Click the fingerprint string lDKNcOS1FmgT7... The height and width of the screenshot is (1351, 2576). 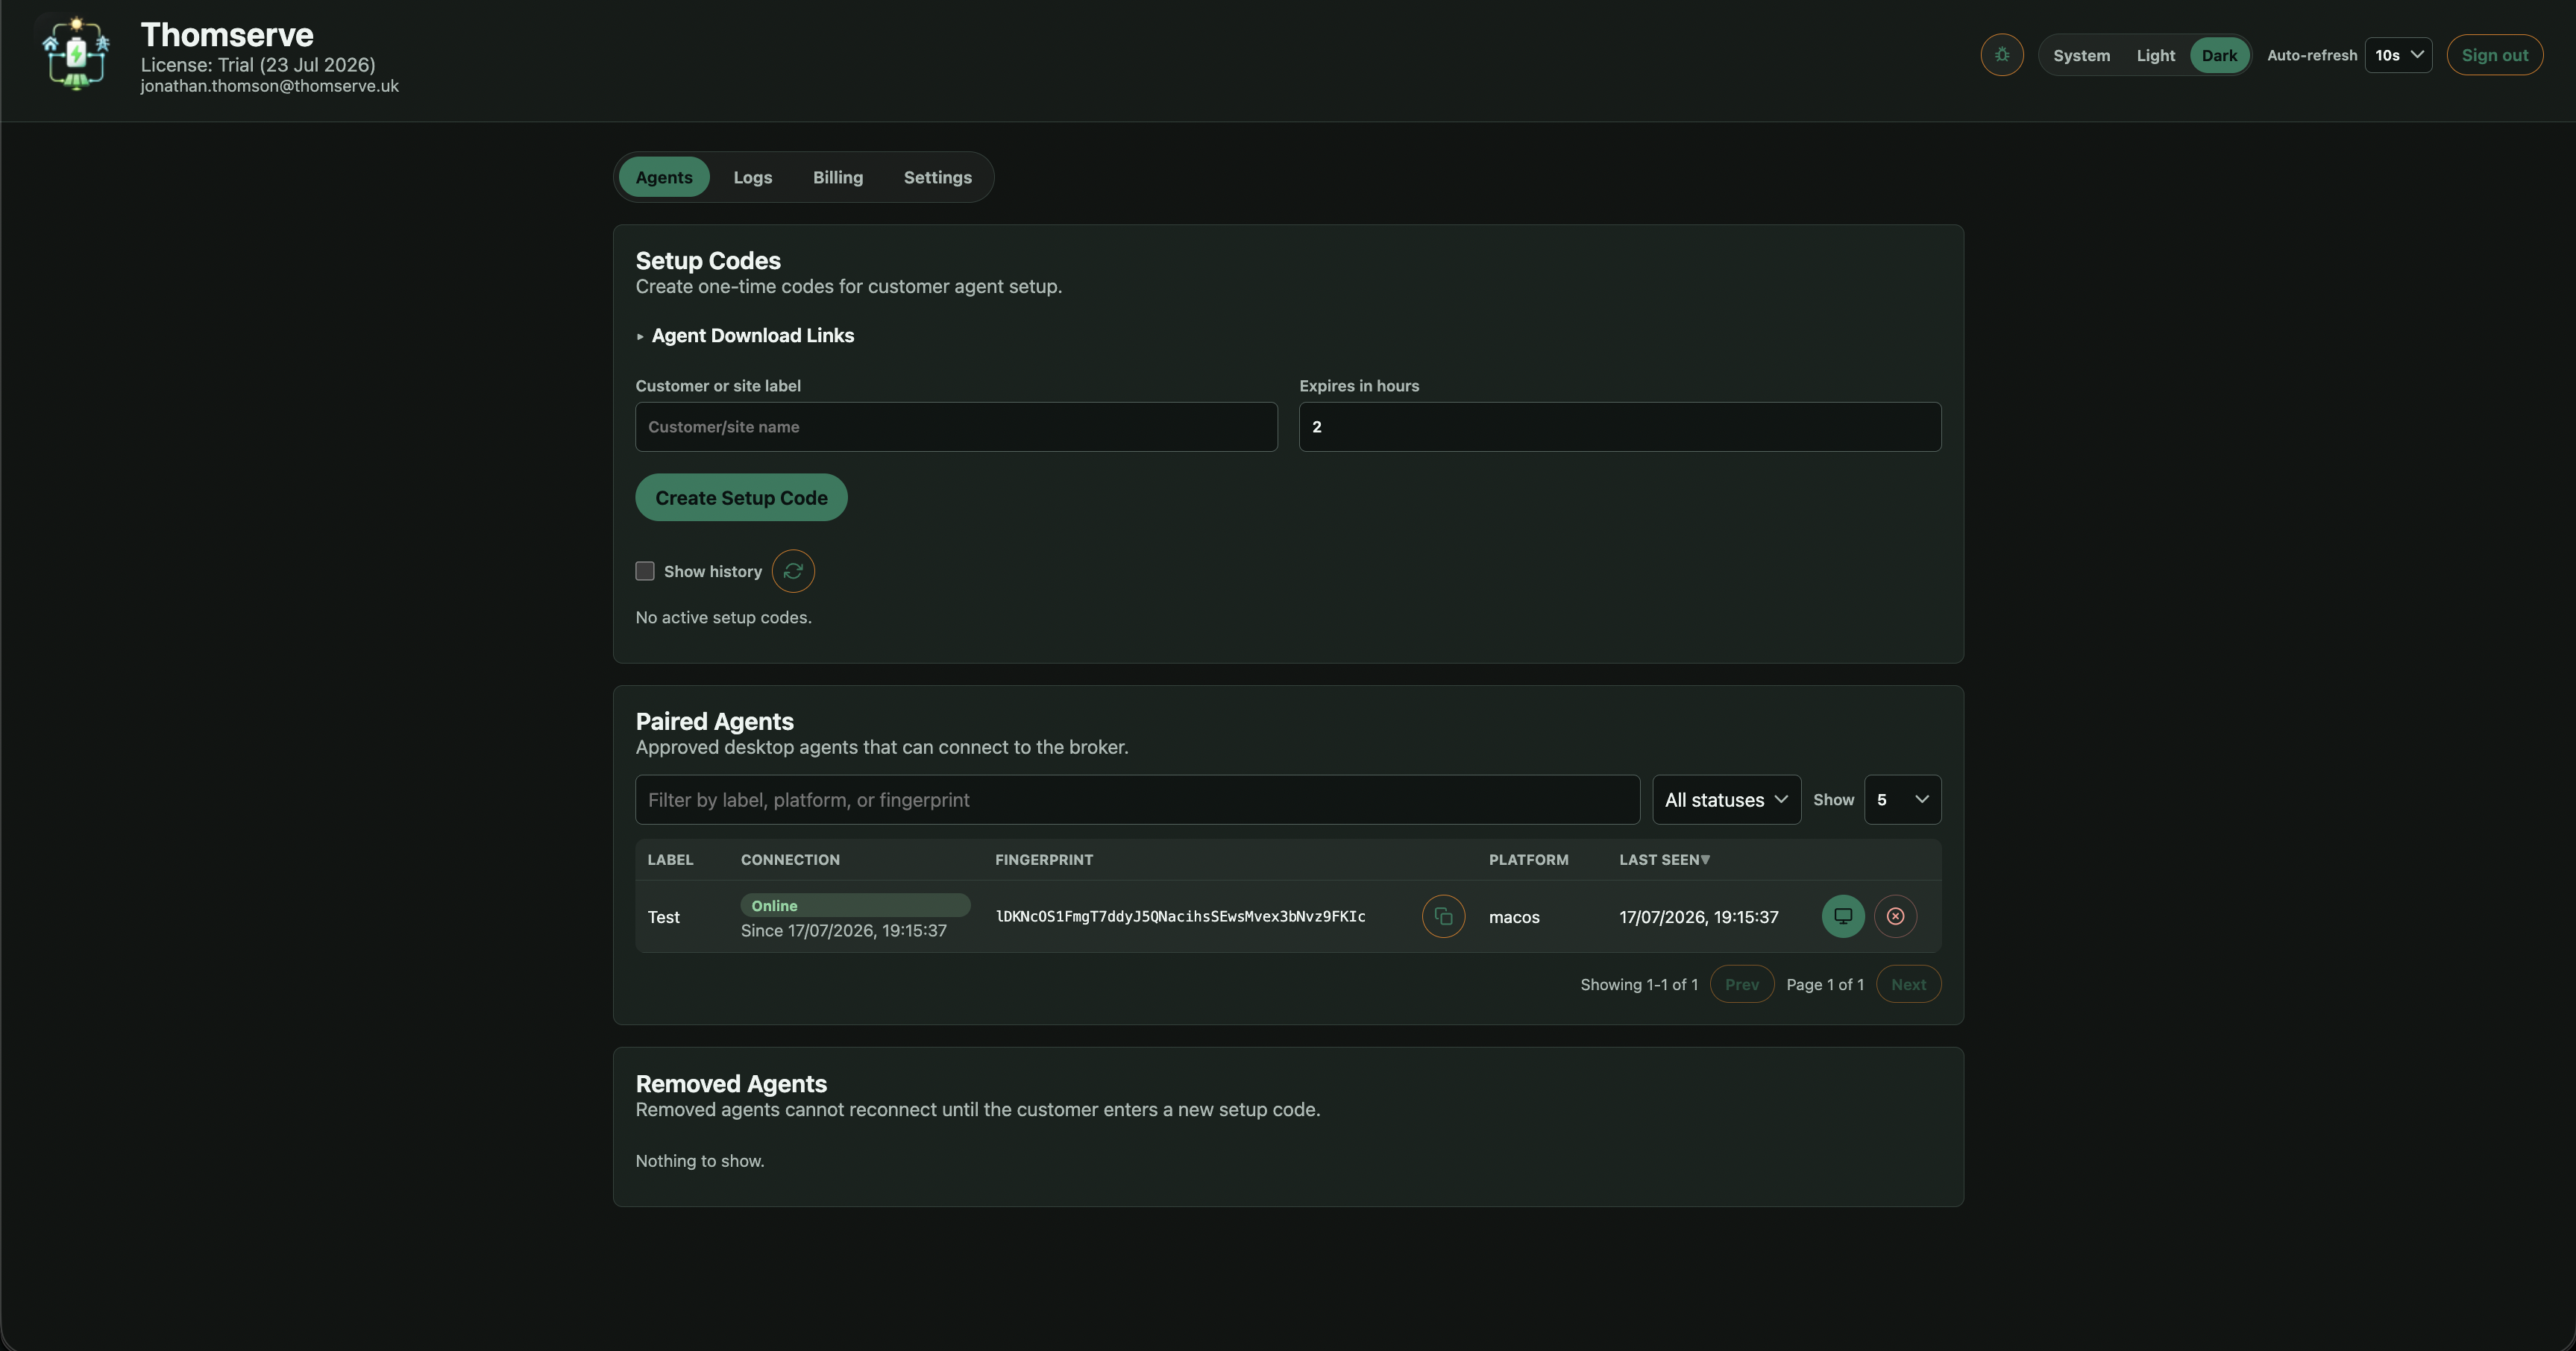pos(1181,917)
